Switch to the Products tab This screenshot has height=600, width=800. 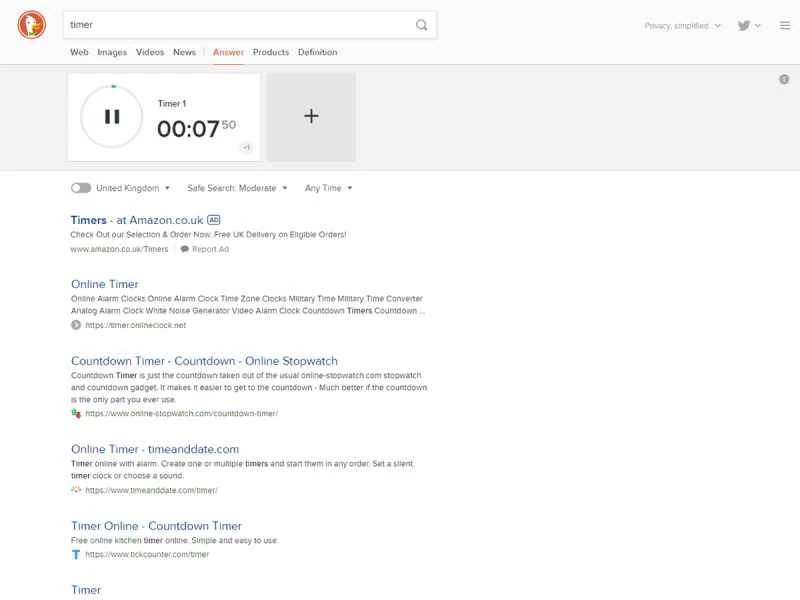click(x=270, y=52)
